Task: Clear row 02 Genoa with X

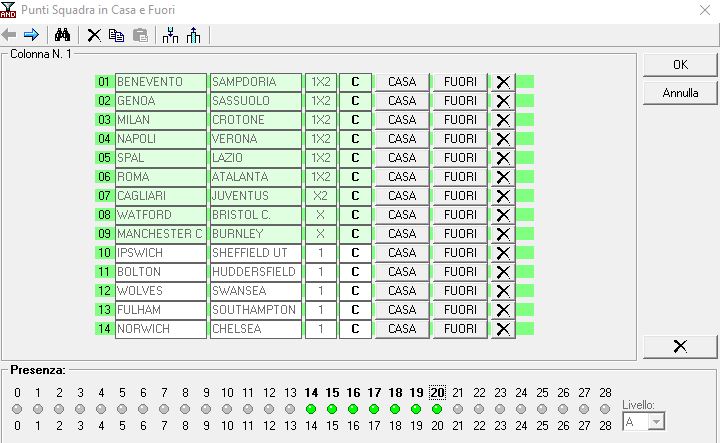Action: pos(503,101)
